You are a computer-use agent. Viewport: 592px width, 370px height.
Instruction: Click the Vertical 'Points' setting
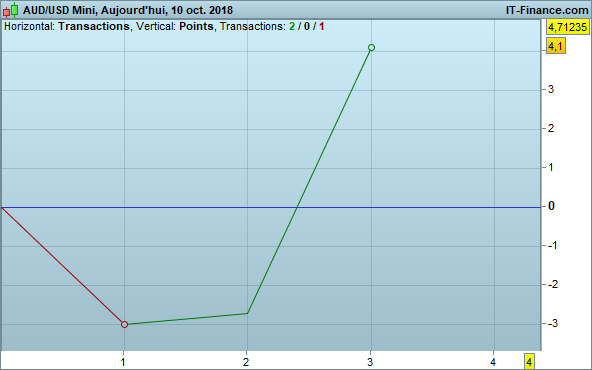(196, 26)
